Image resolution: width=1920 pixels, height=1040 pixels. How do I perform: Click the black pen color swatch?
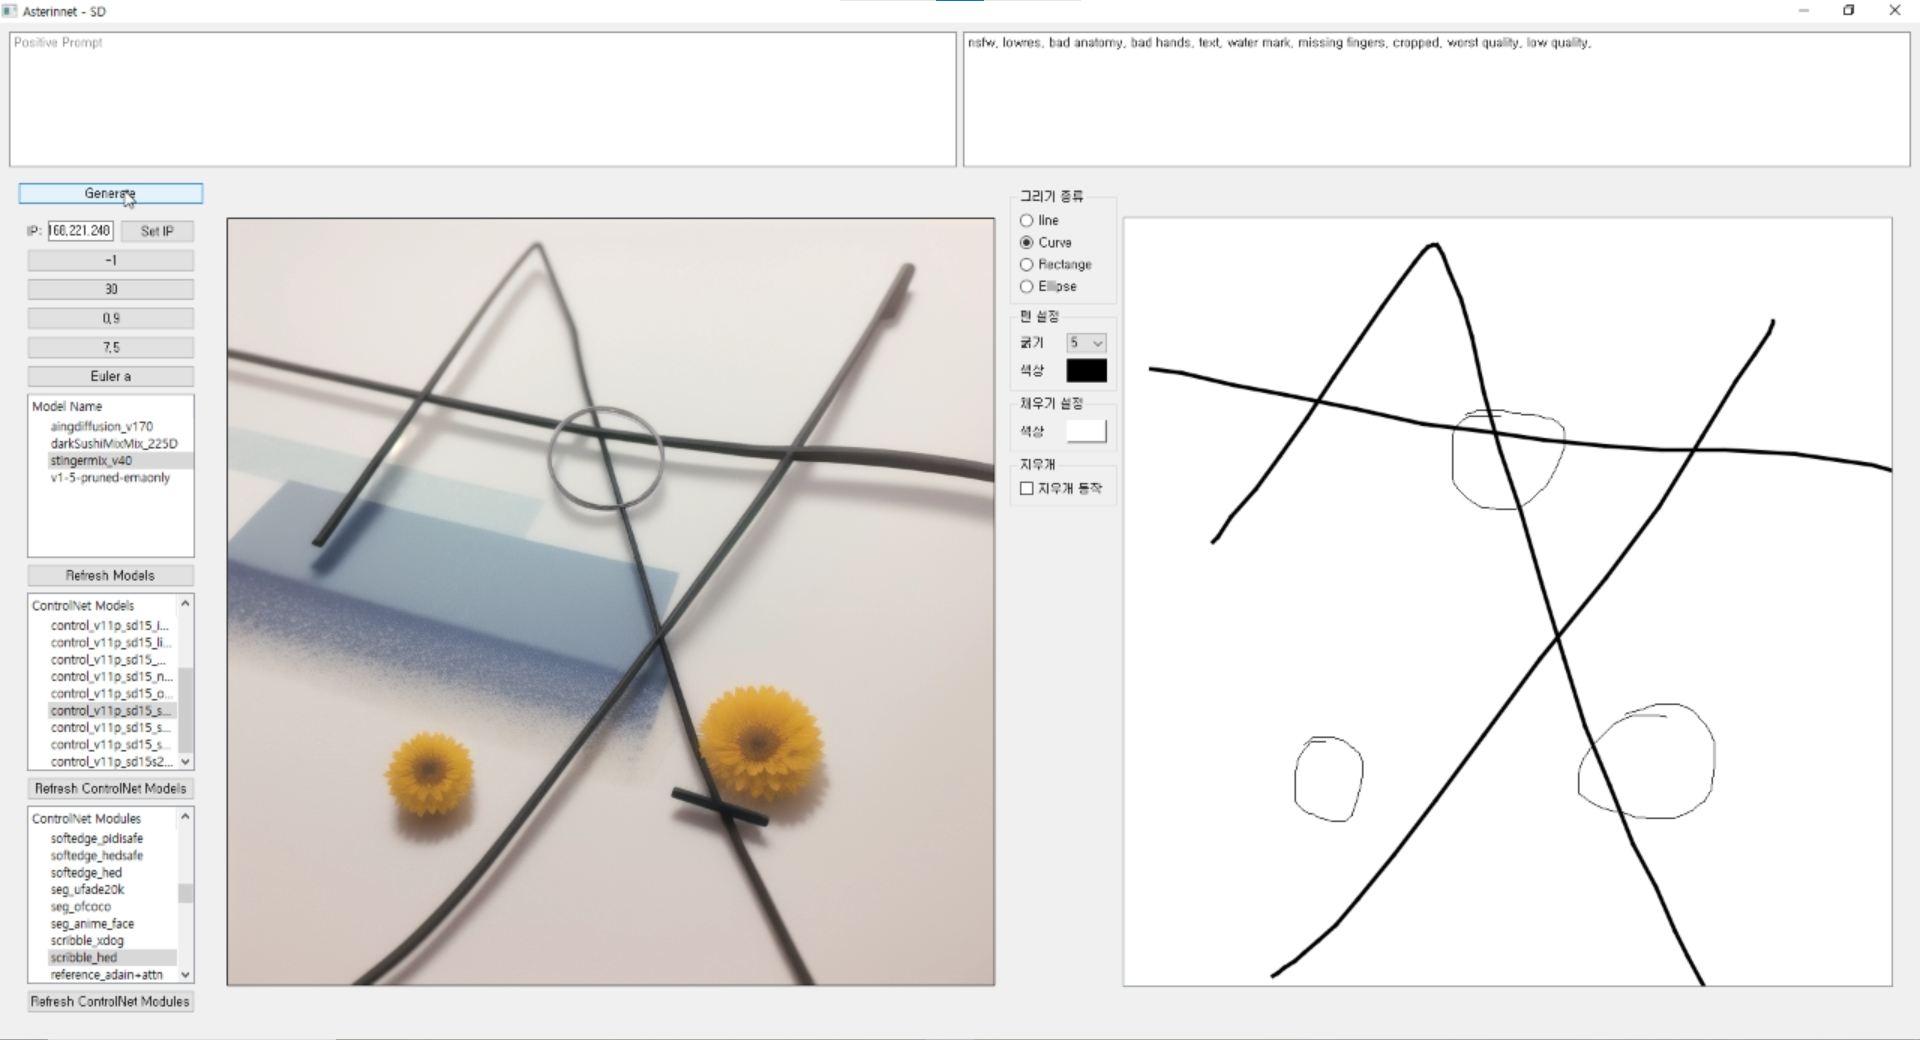pos(1086,371)
